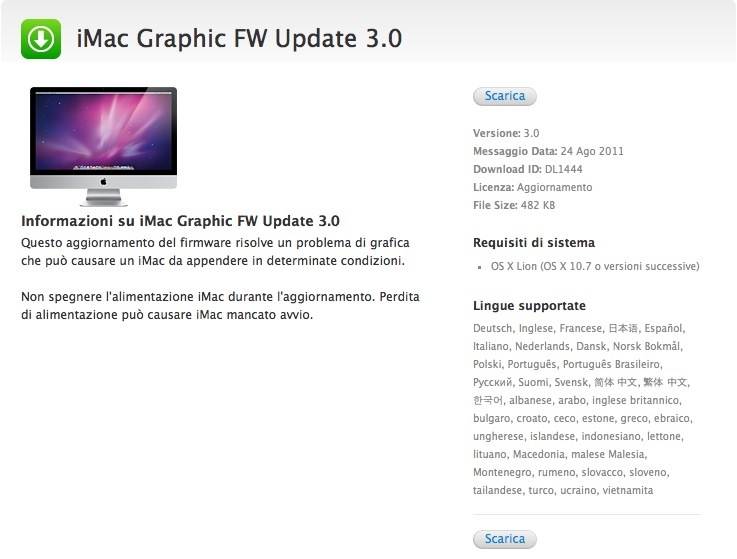Click the iMac stand in product image
Viewport: 737px width, 559px height.
coord(103,197)
